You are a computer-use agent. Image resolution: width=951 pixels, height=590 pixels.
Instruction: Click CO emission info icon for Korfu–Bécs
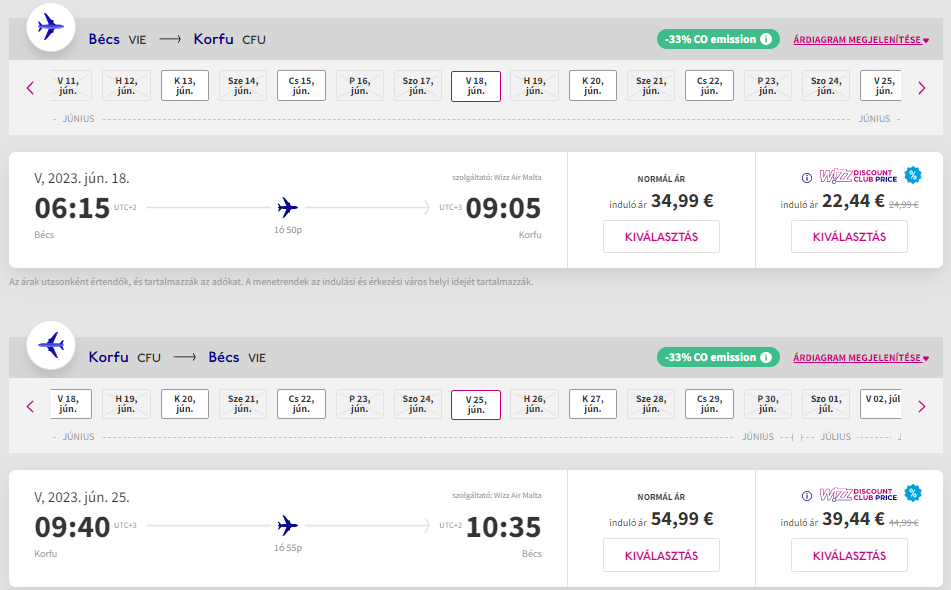pos(766,357)
